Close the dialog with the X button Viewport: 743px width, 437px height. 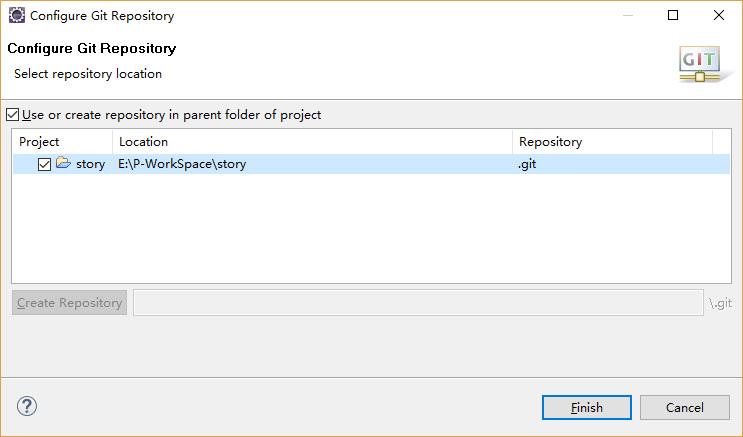(x=719, y=15)
